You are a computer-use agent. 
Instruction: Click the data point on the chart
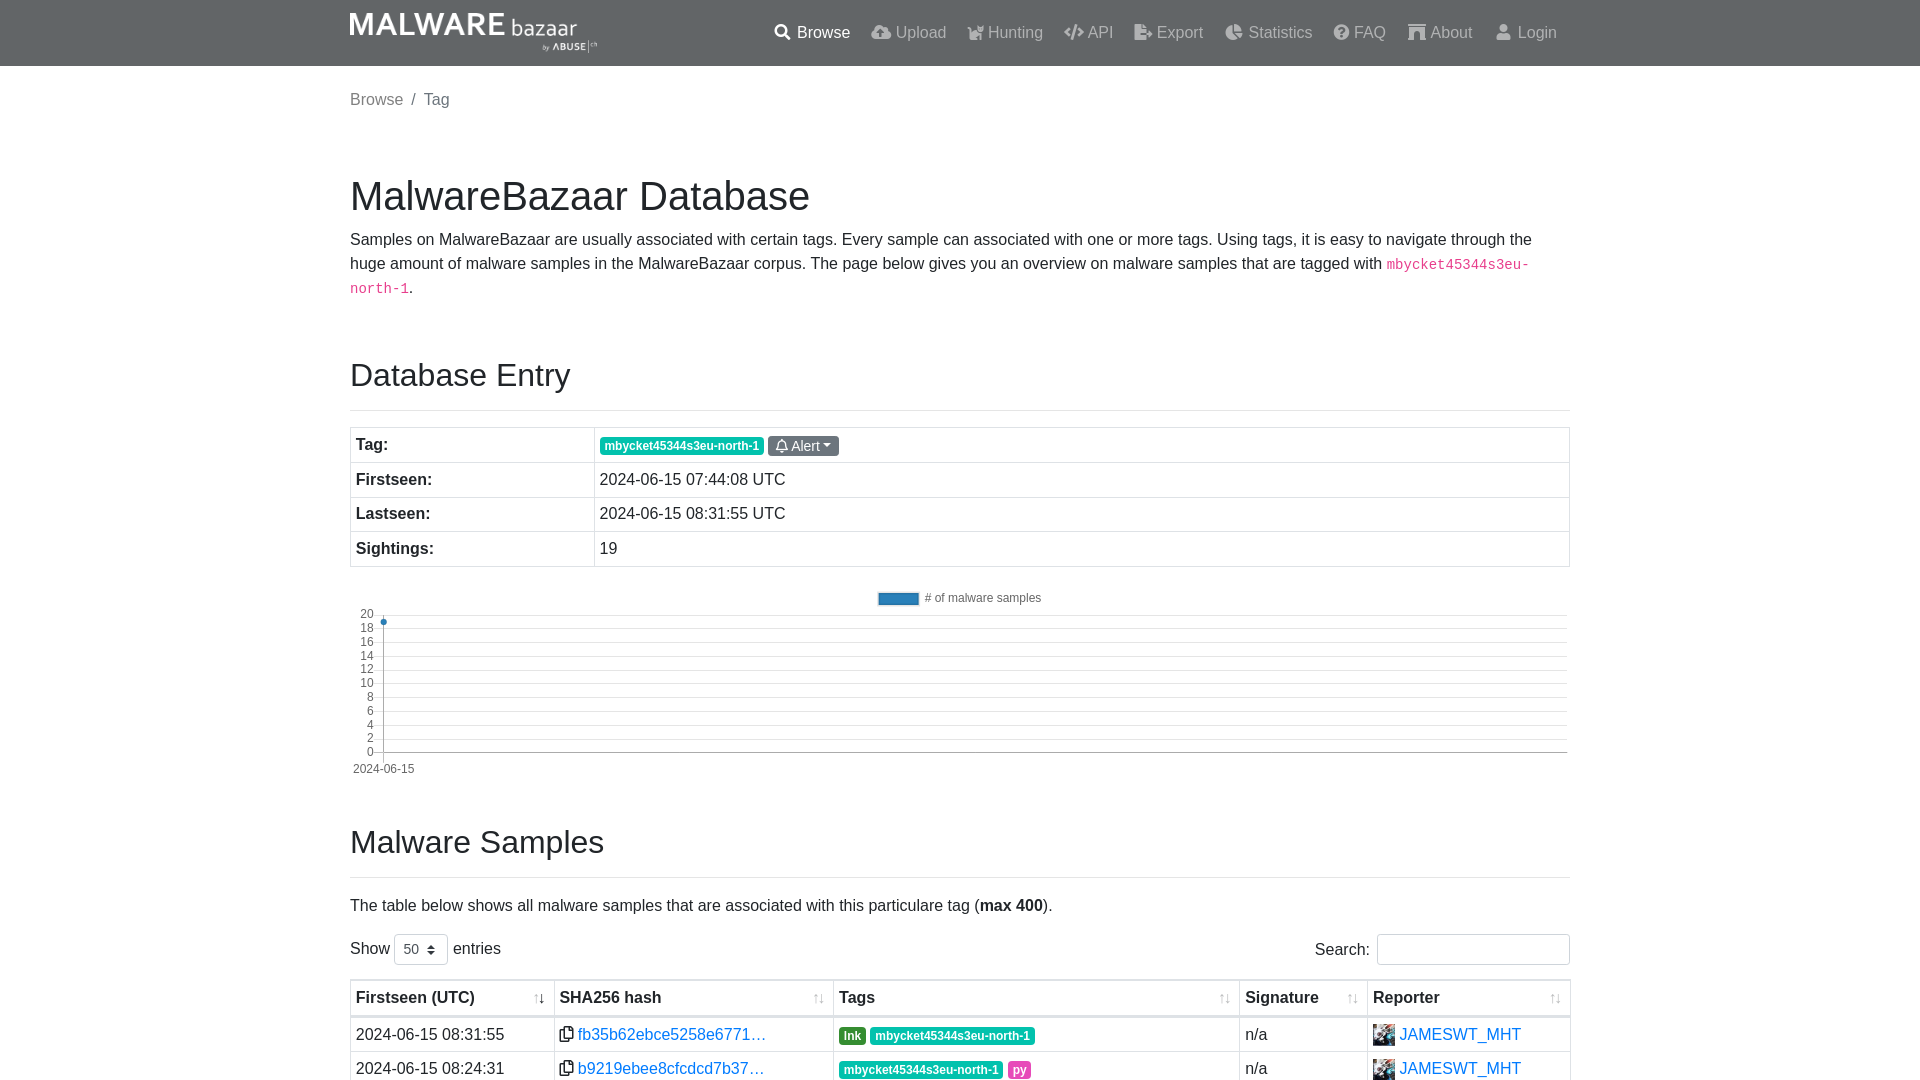[x=383, y=622]
